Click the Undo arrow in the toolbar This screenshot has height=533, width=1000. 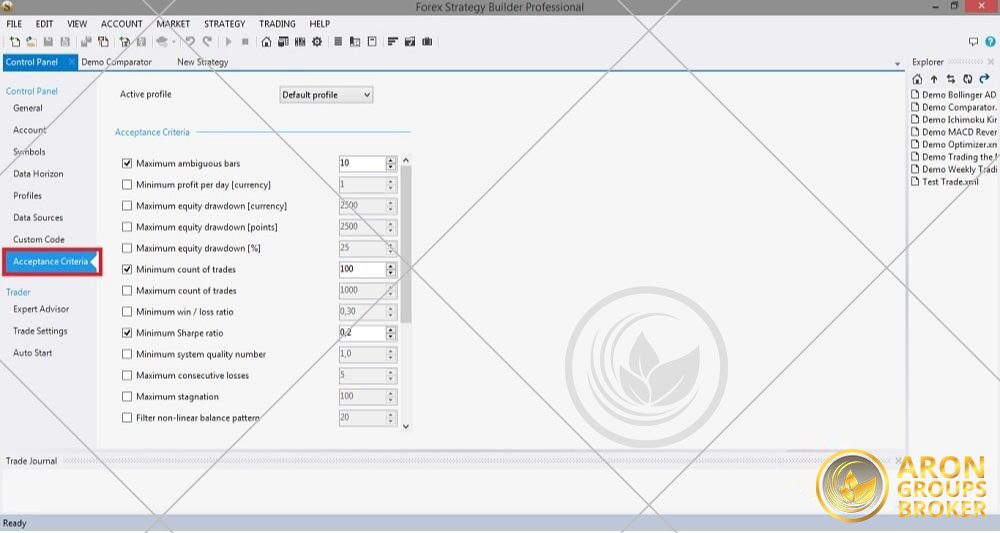[x=190, y=42]
